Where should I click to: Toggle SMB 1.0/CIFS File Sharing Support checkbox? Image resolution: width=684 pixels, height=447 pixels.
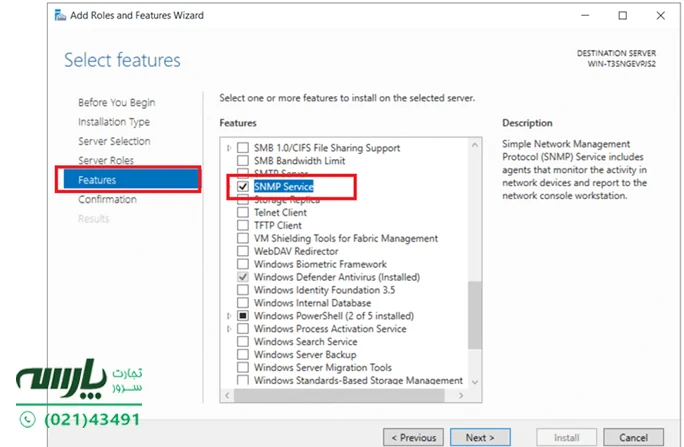point(243,148)
